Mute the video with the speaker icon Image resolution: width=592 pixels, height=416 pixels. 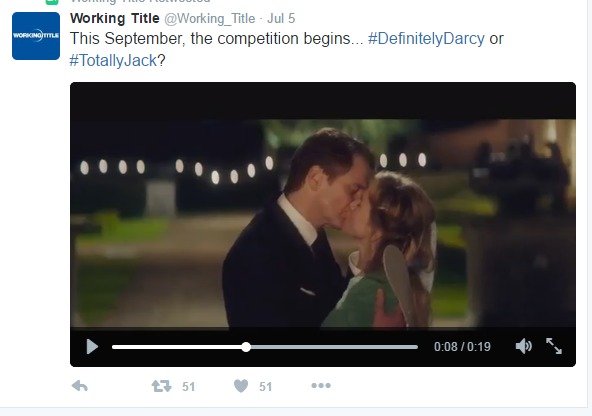pos(524,346)
